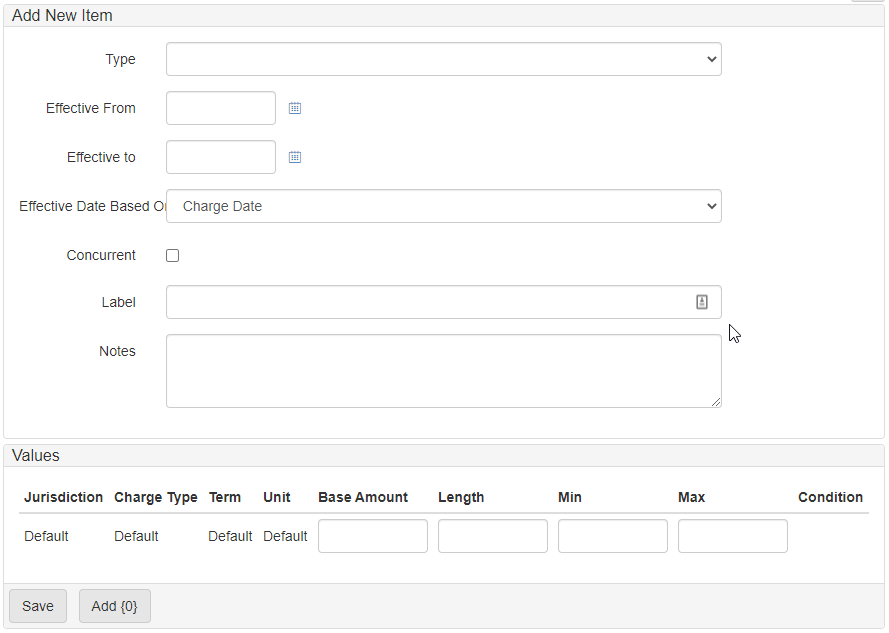
Task: Select the Base Amount input box
Action: pos(372,536)
